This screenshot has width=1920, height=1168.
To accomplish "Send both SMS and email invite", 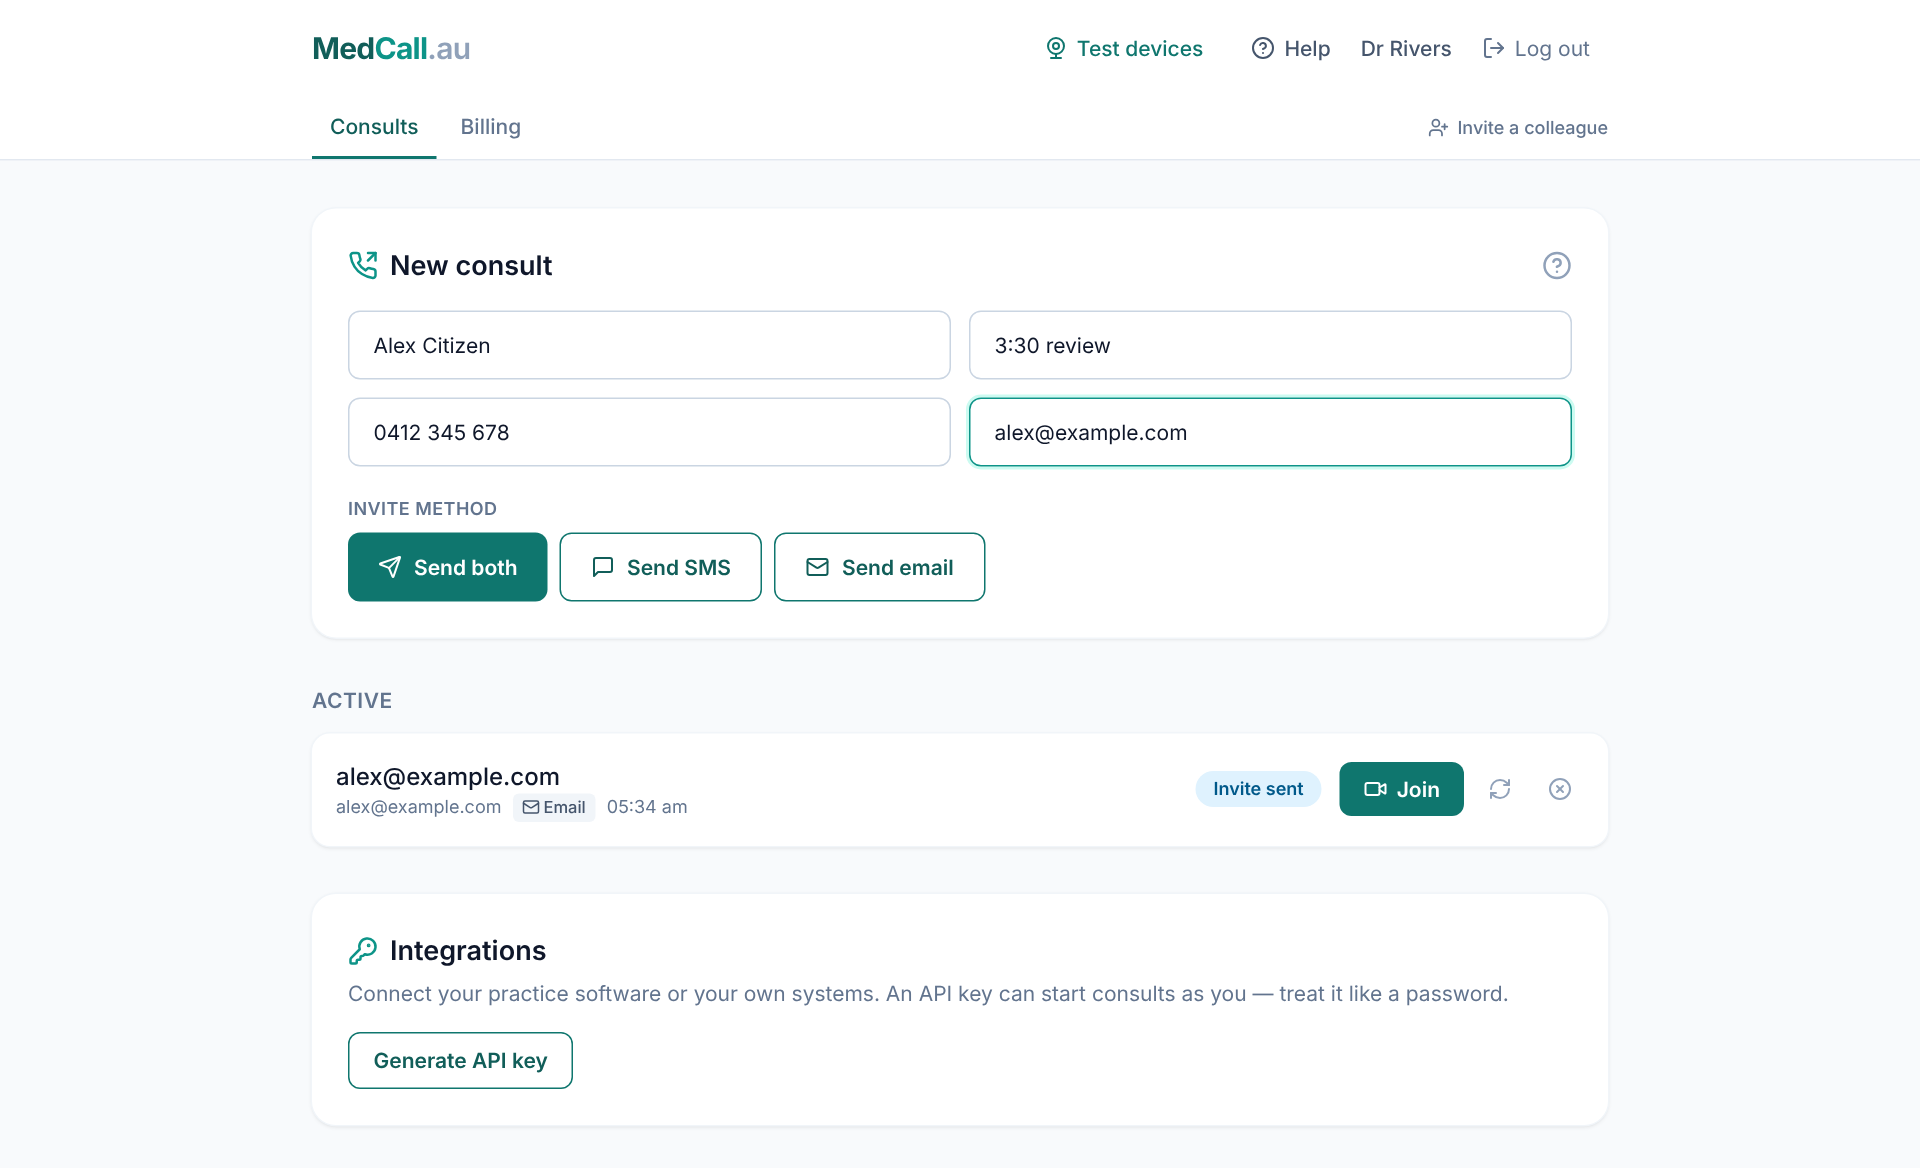I will point(447,567).
